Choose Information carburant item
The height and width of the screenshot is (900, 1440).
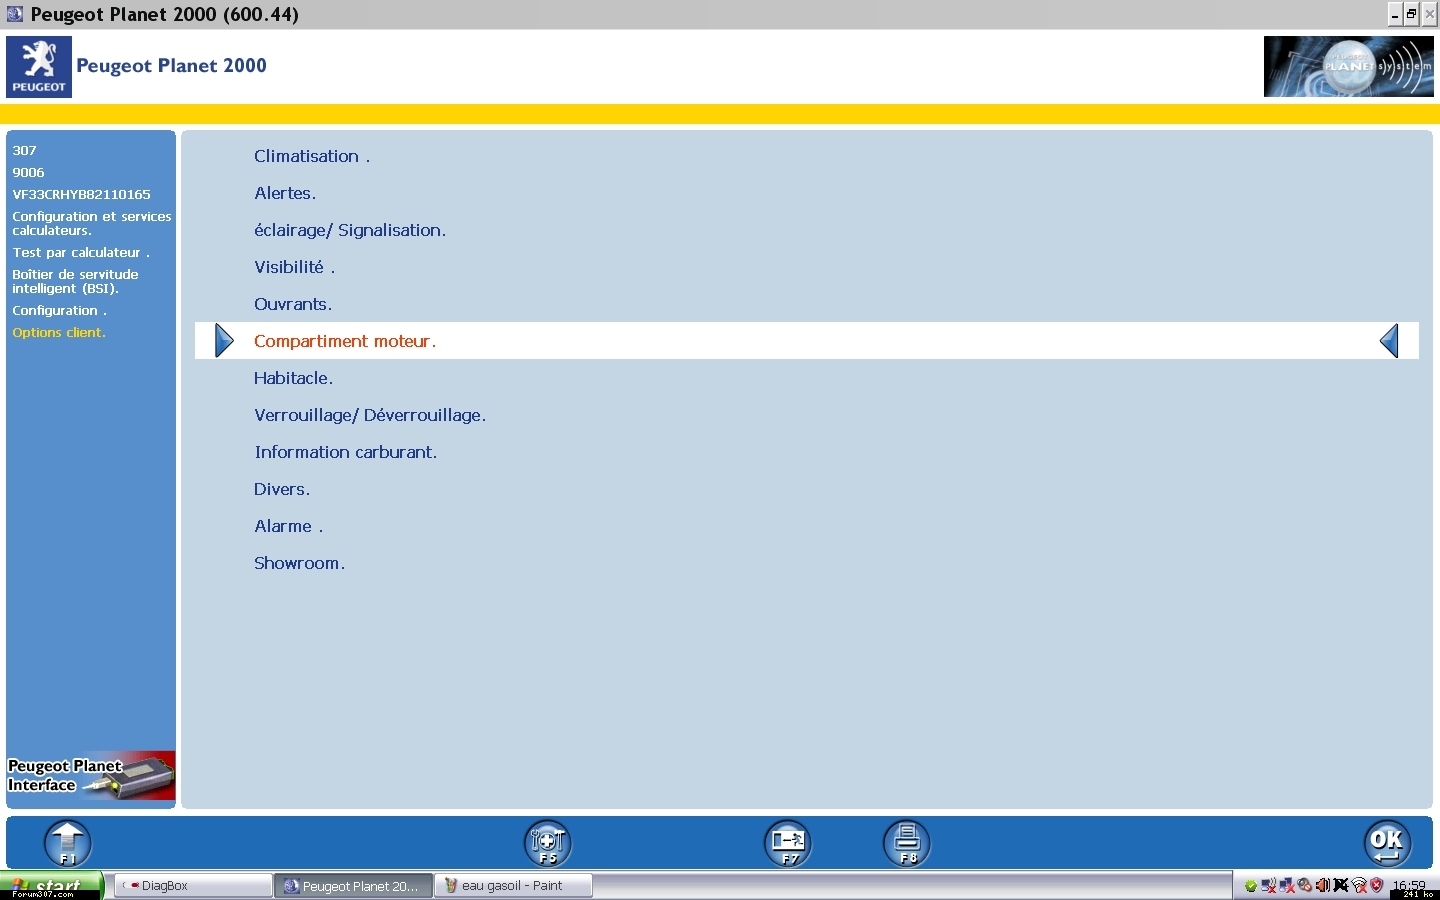(x=345, y=452)
